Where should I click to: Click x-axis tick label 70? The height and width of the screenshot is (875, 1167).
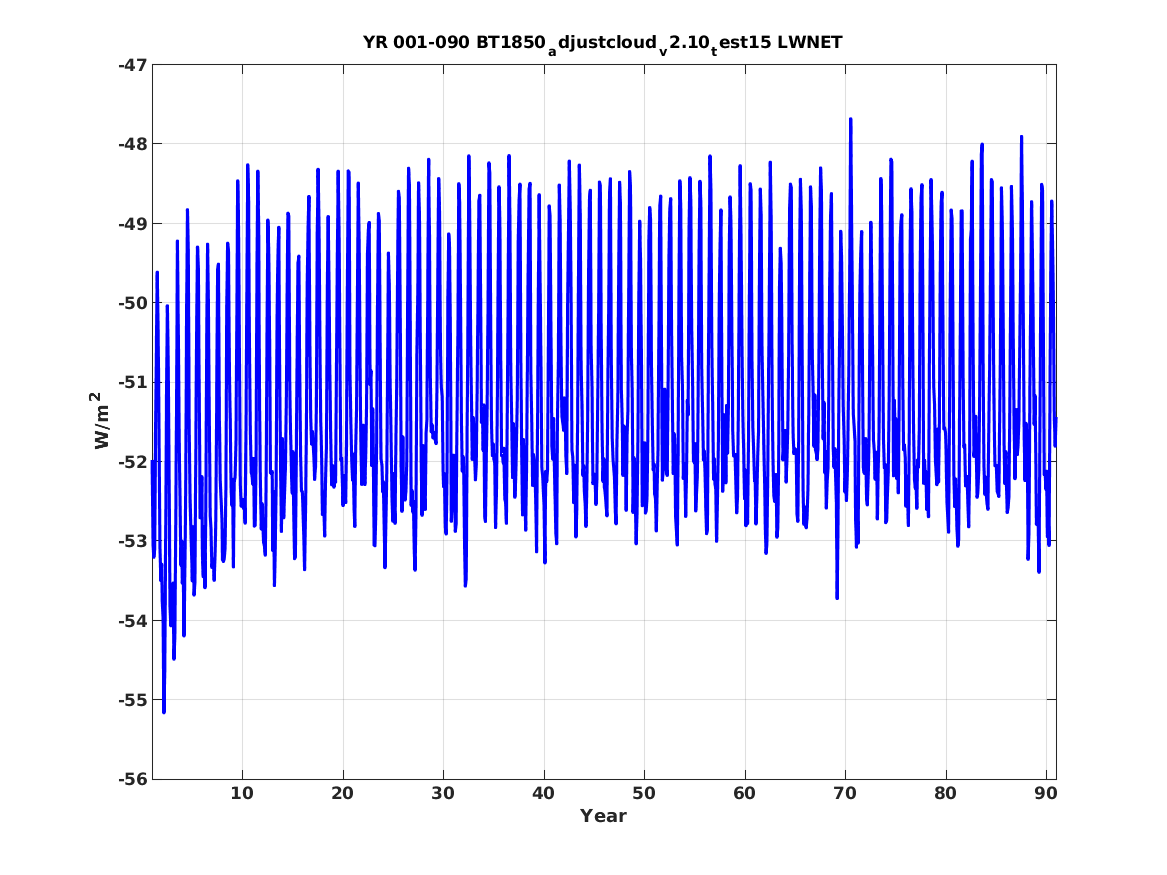coord(845,793)
